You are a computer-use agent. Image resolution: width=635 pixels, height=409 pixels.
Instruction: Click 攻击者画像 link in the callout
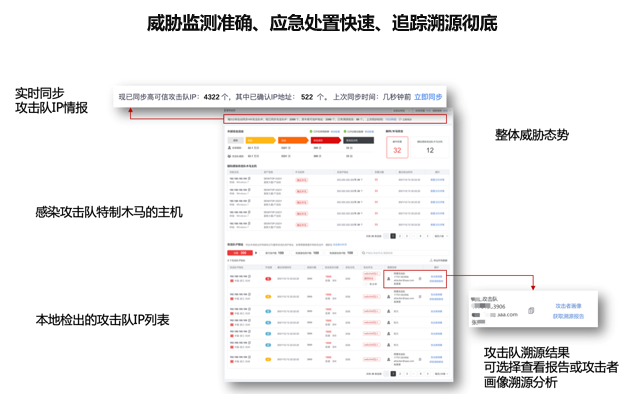pyautogui.click(x=569, y=306)
